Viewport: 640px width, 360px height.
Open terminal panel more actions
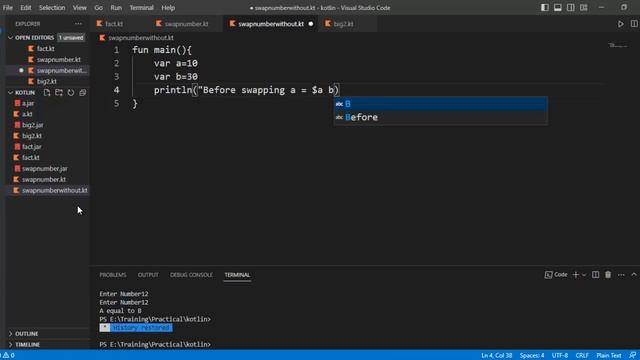coord(621,275)
